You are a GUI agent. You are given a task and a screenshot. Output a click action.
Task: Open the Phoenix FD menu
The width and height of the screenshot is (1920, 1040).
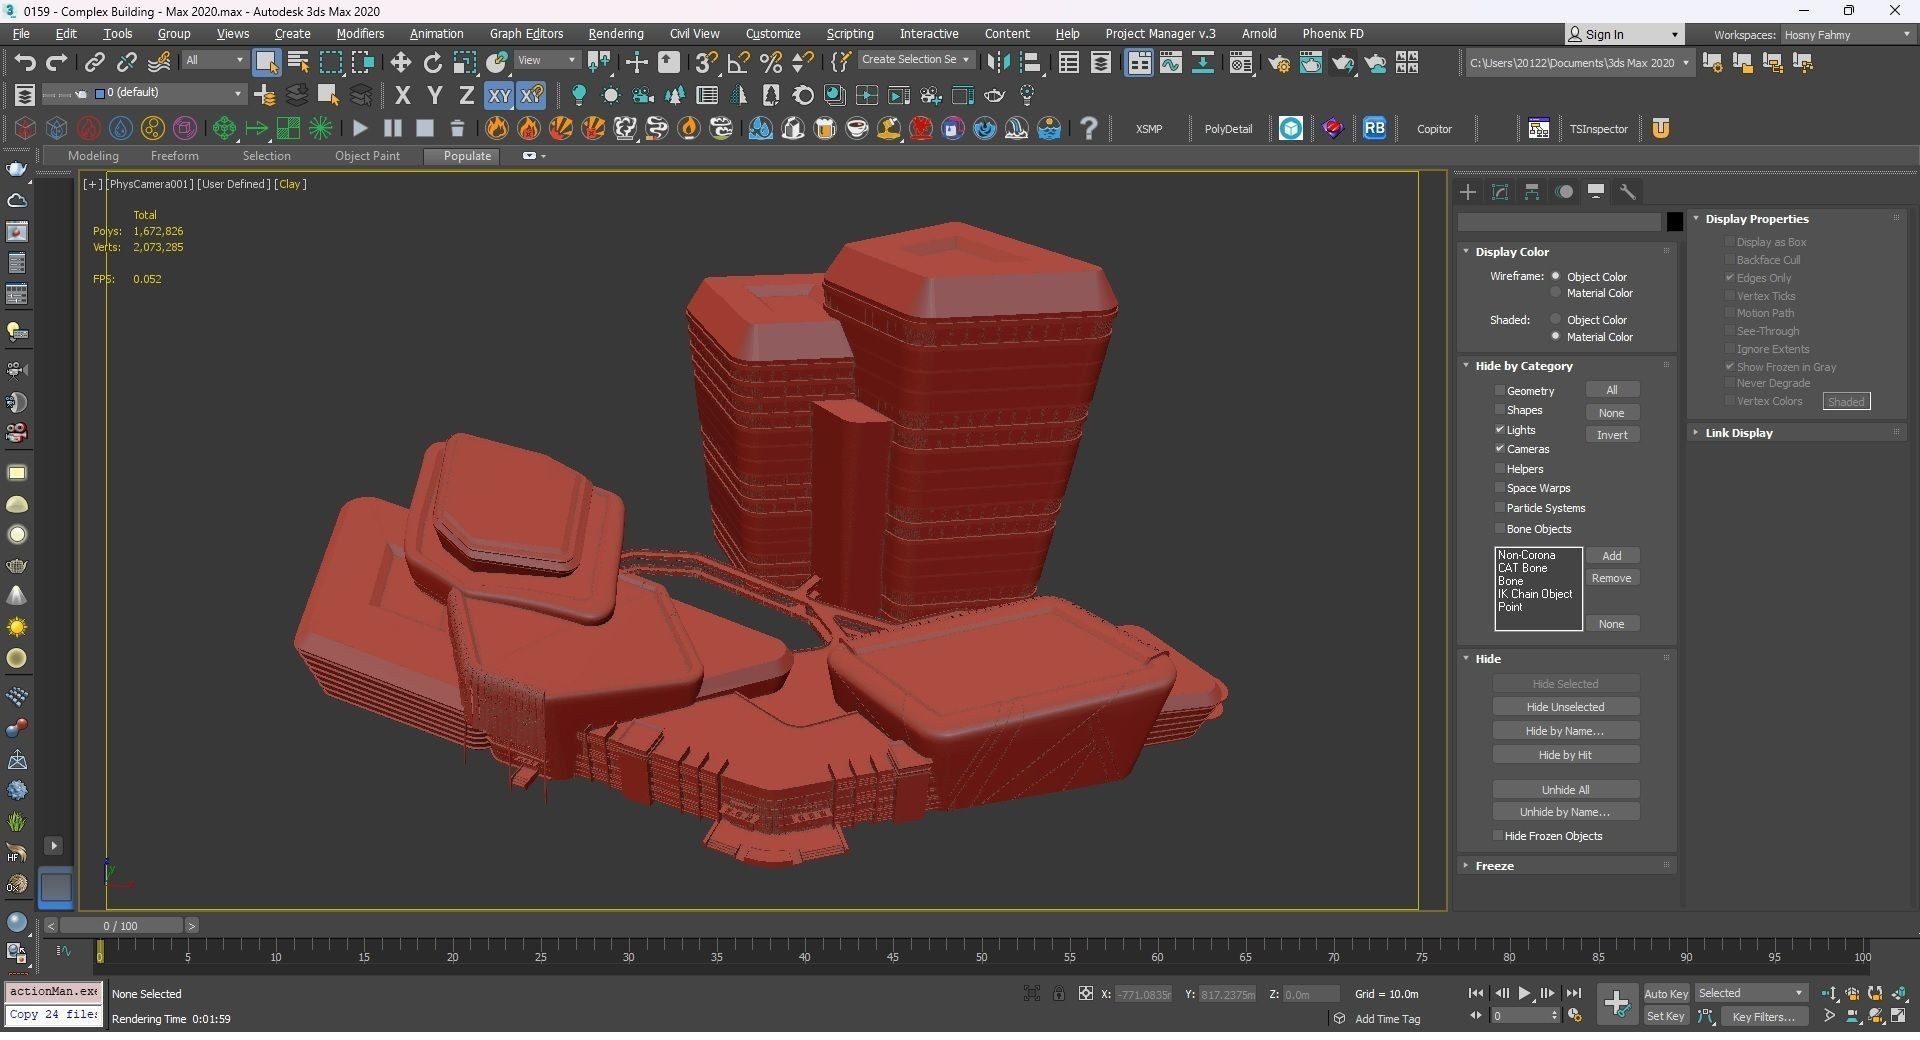[x=1332, y=34]
